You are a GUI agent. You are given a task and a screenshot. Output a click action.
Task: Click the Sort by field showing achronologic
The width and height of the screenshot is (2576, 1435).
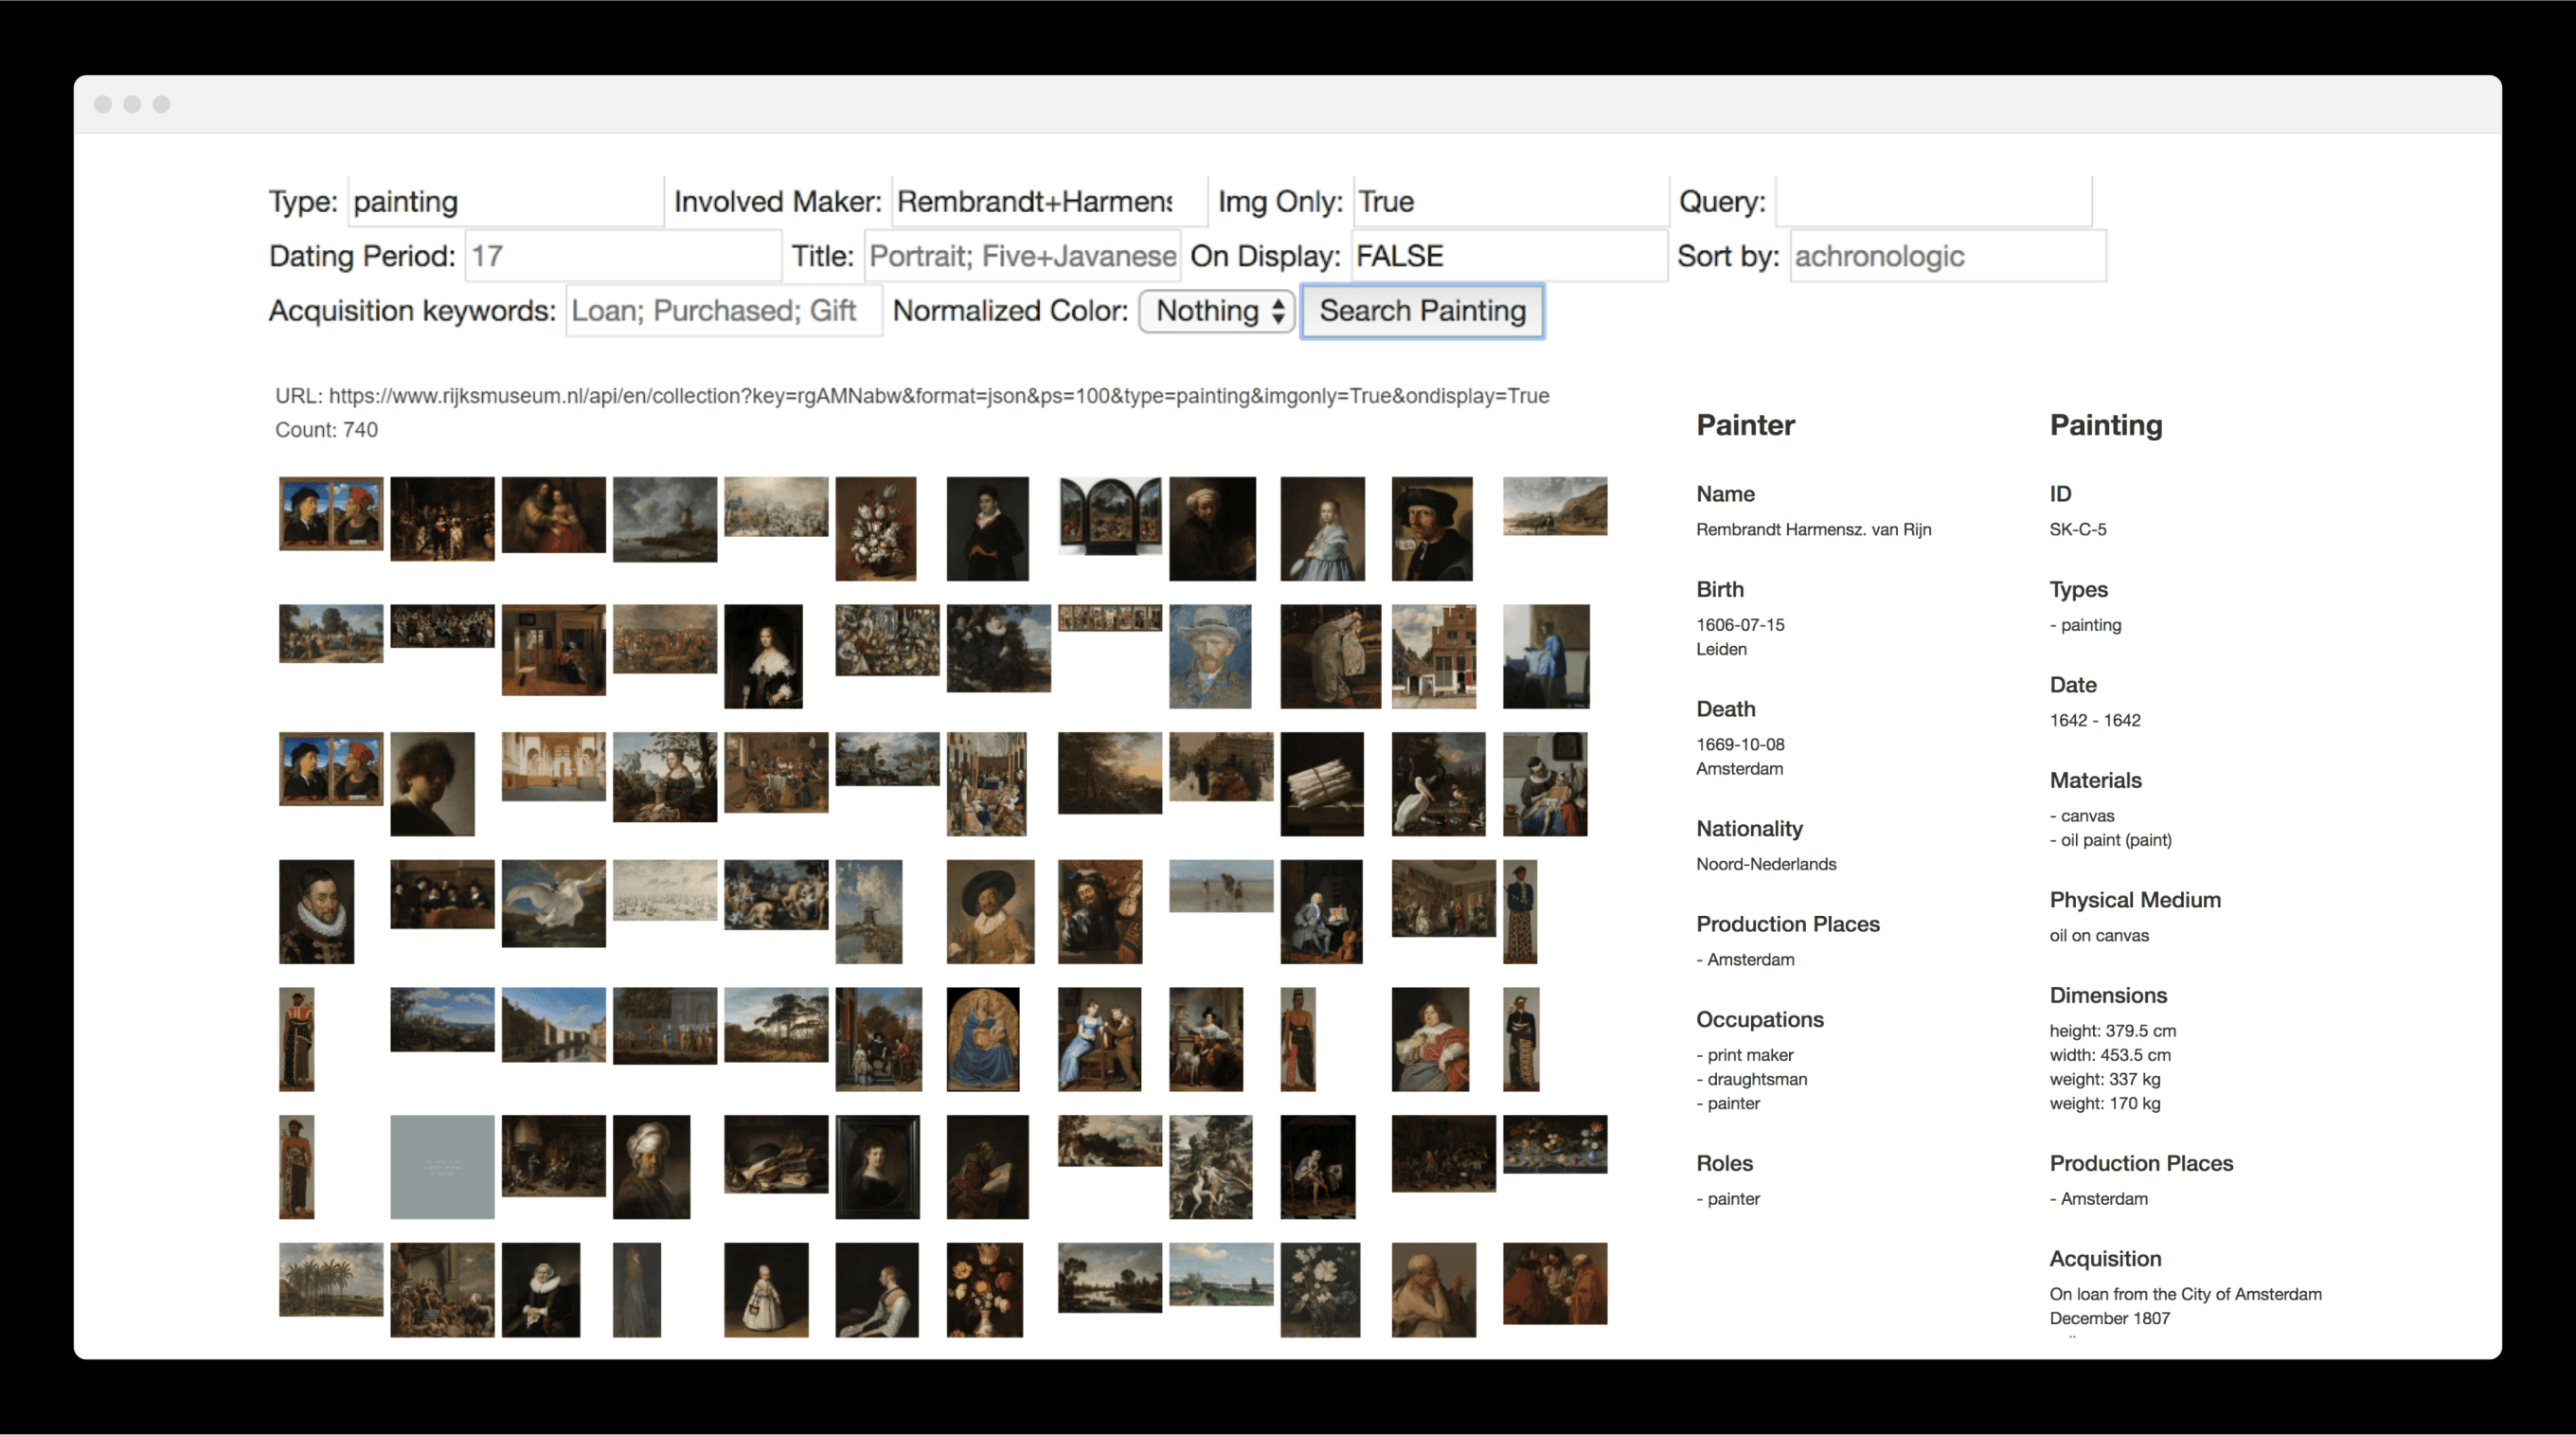[x=1946, y=256]
